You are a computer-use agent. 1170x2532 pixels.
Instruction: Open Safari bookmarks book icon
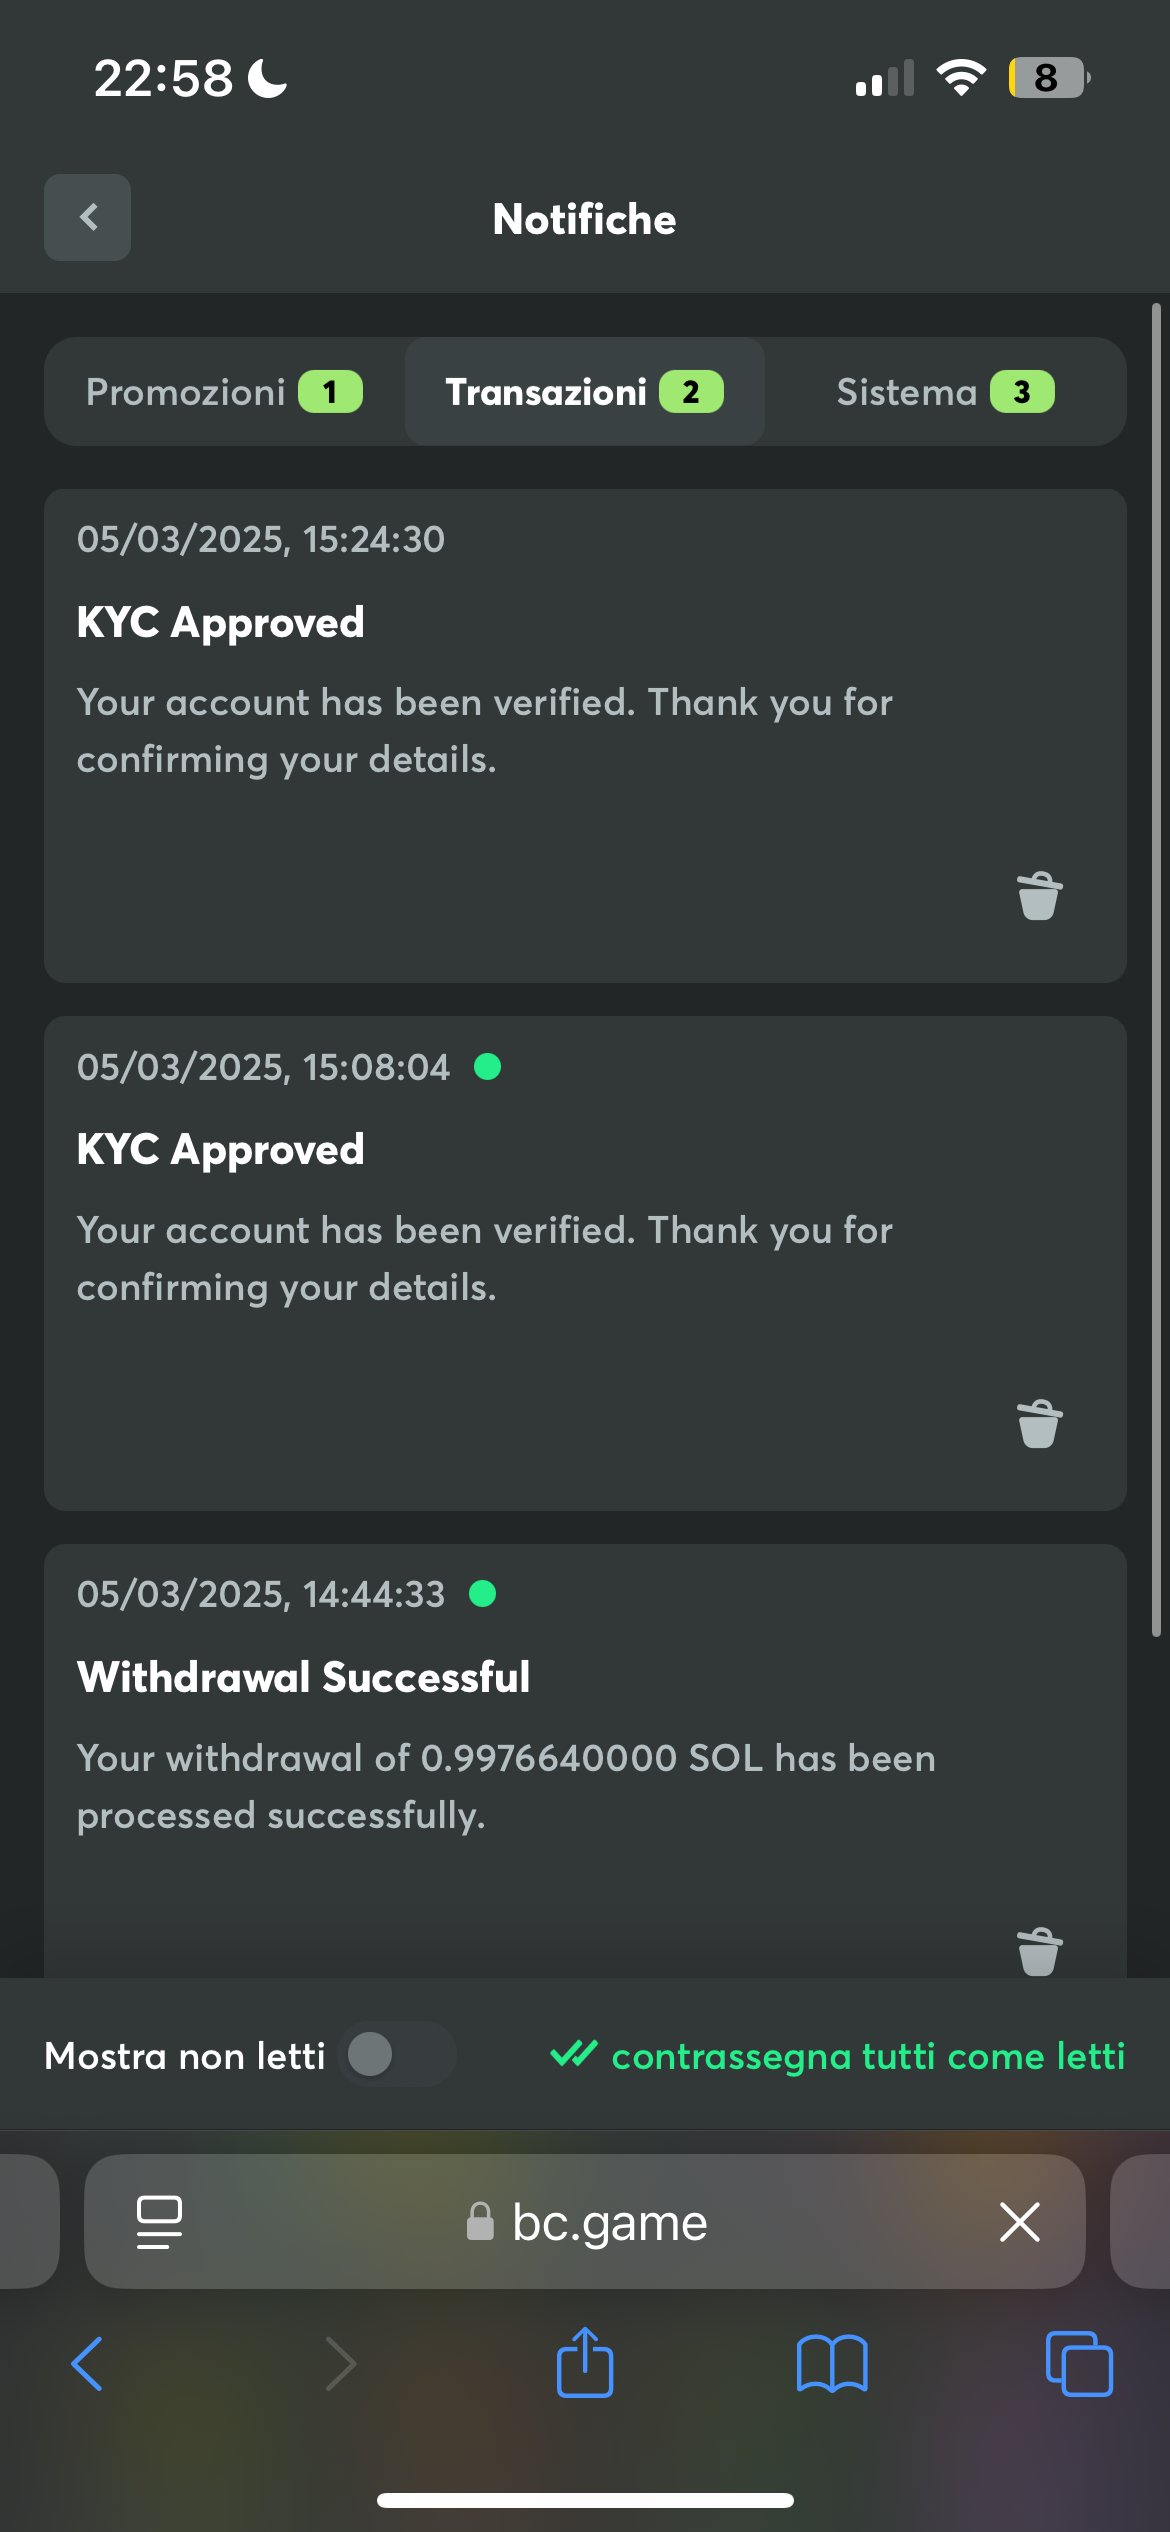tap(832, 2364)
